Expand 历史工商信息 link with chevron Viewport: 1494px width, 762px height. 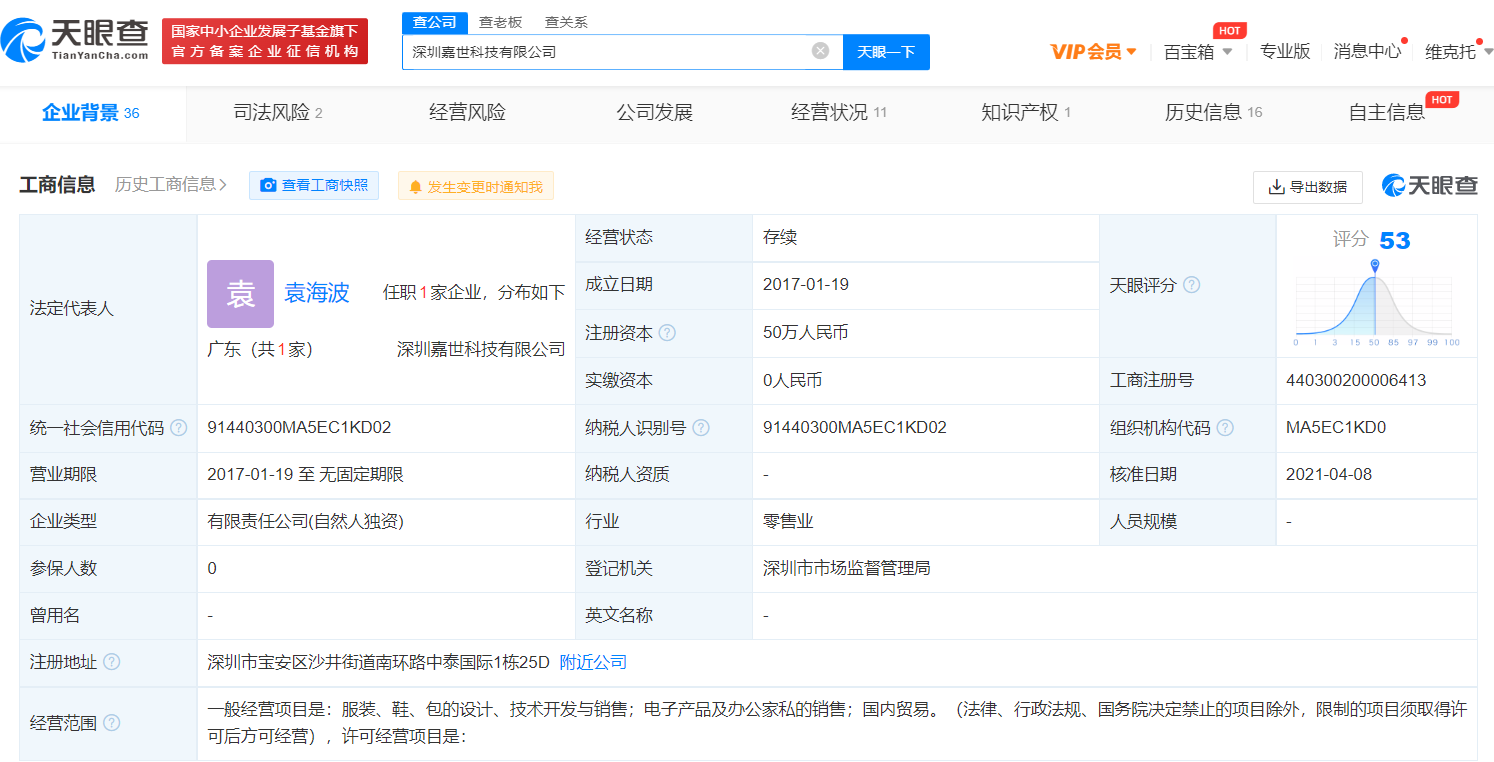tap(171, 185)
